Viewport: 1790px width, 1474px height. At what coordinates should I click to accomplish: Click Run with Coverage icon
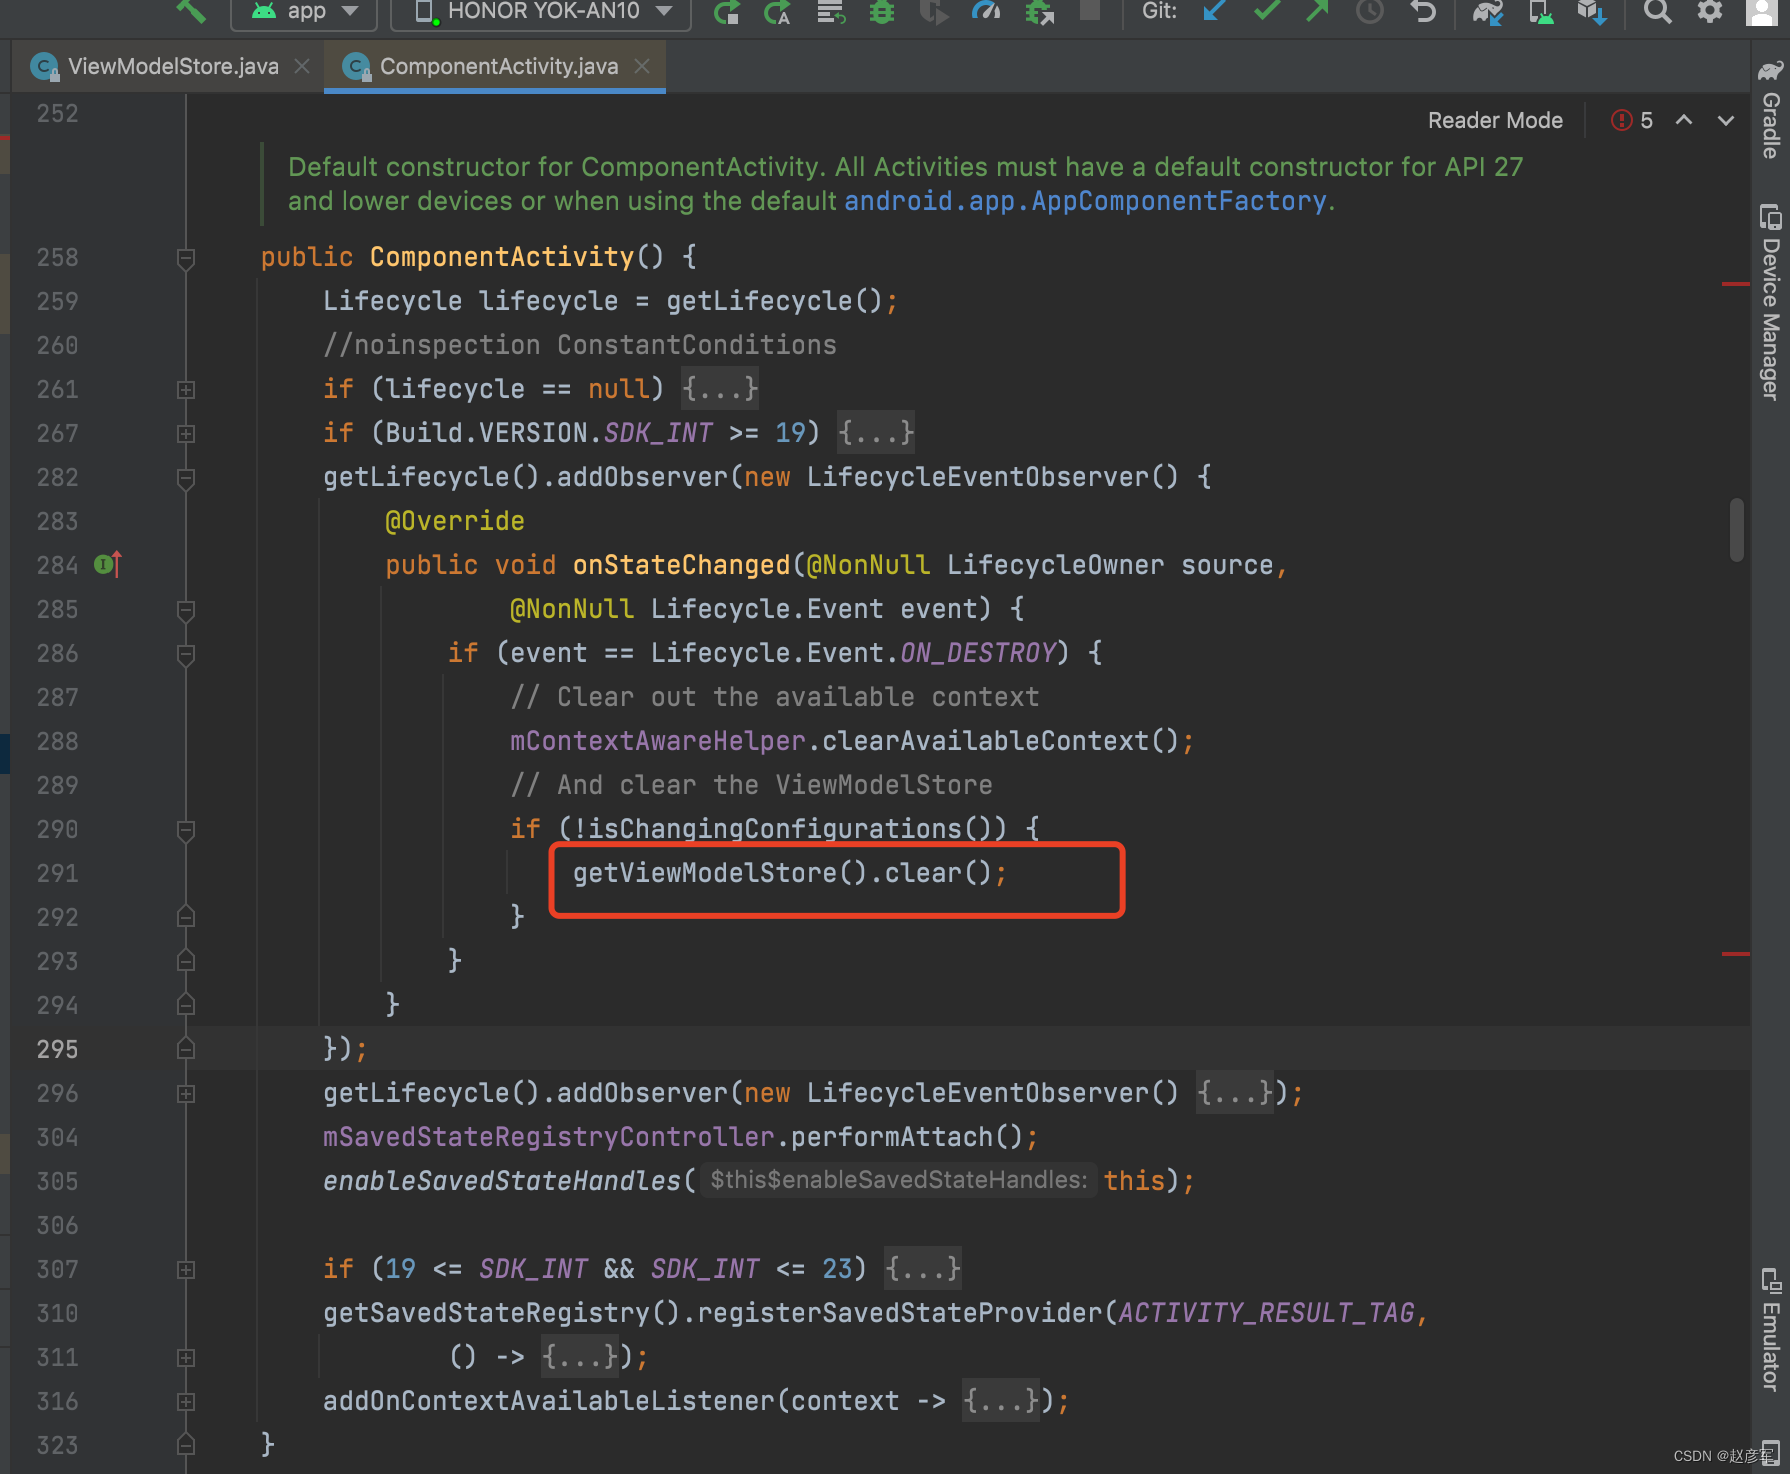coord(934,12)
